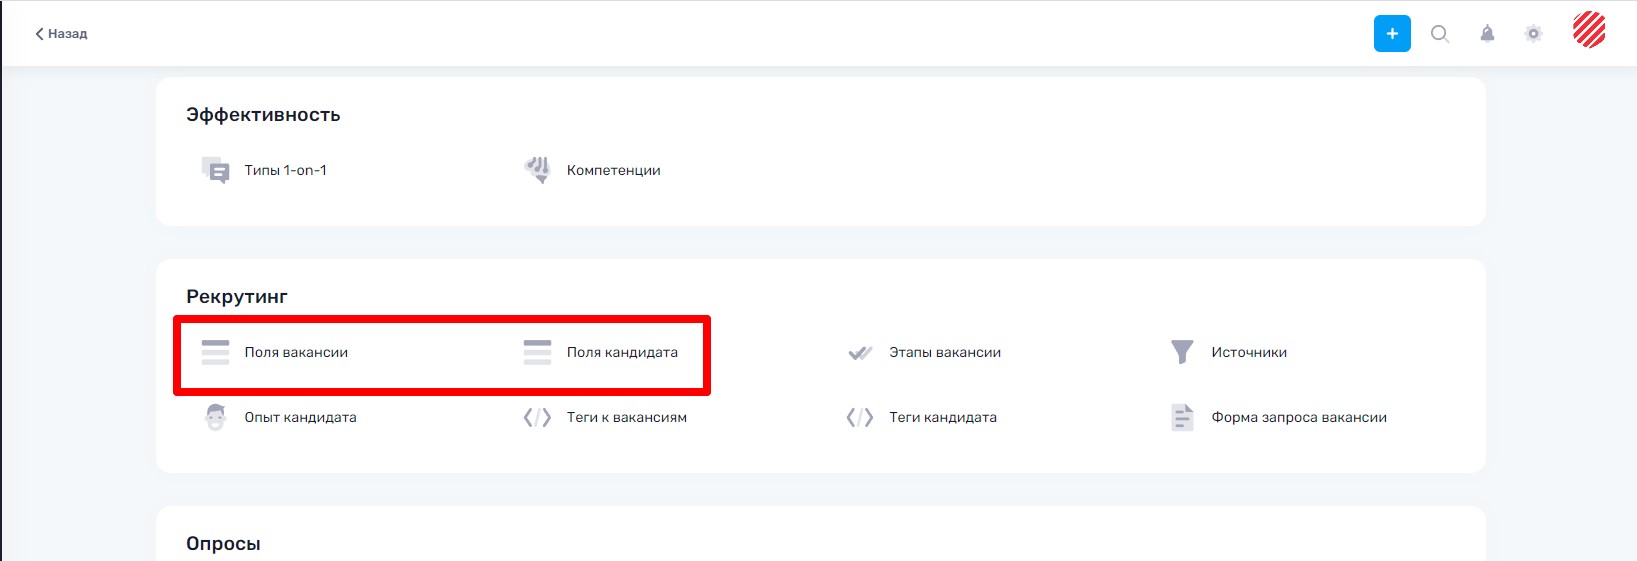Open Поля вакансии
Viewport: 1637px width, 561px height.
(296, 352)
